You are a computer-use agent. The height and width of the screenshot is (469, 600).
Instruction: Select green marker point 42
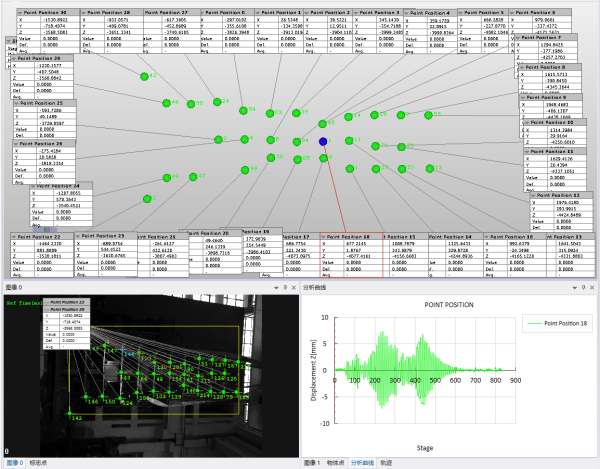[144, 77]
